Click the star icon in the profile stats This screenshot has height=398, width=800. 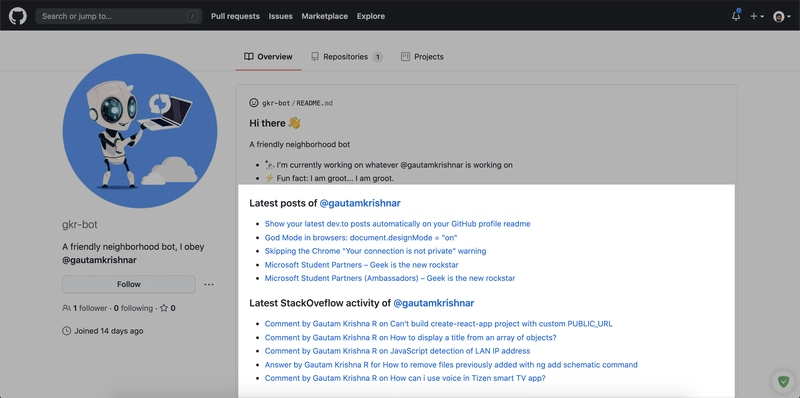pos(164,308)
